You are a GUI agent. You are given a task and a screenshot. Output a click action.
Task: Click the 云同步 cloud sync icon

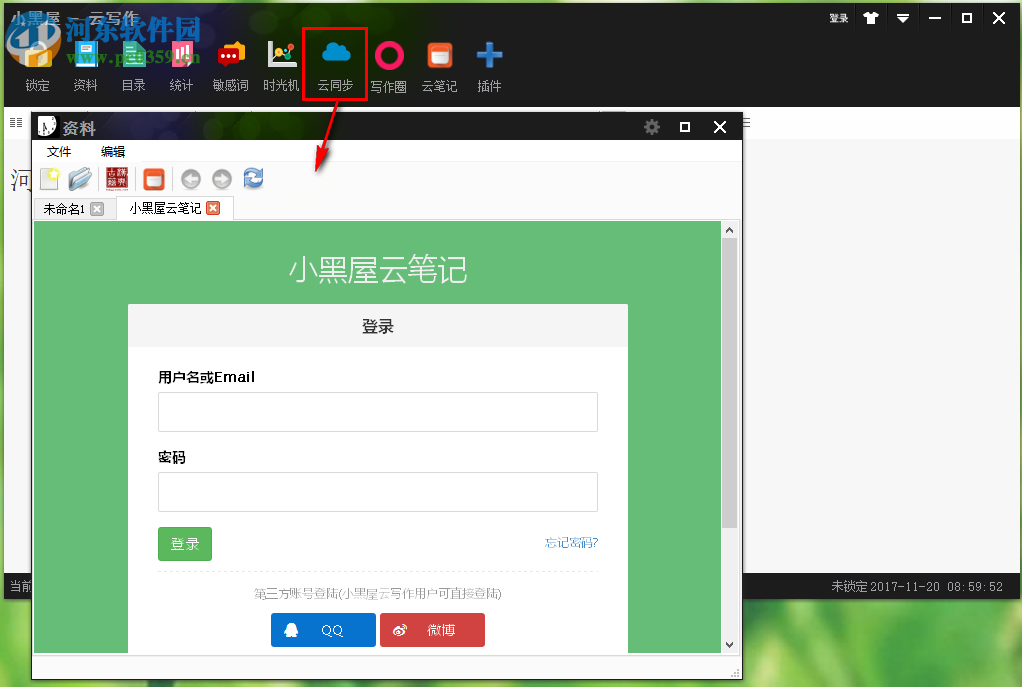pyautogui.click(x=334, y=57)
